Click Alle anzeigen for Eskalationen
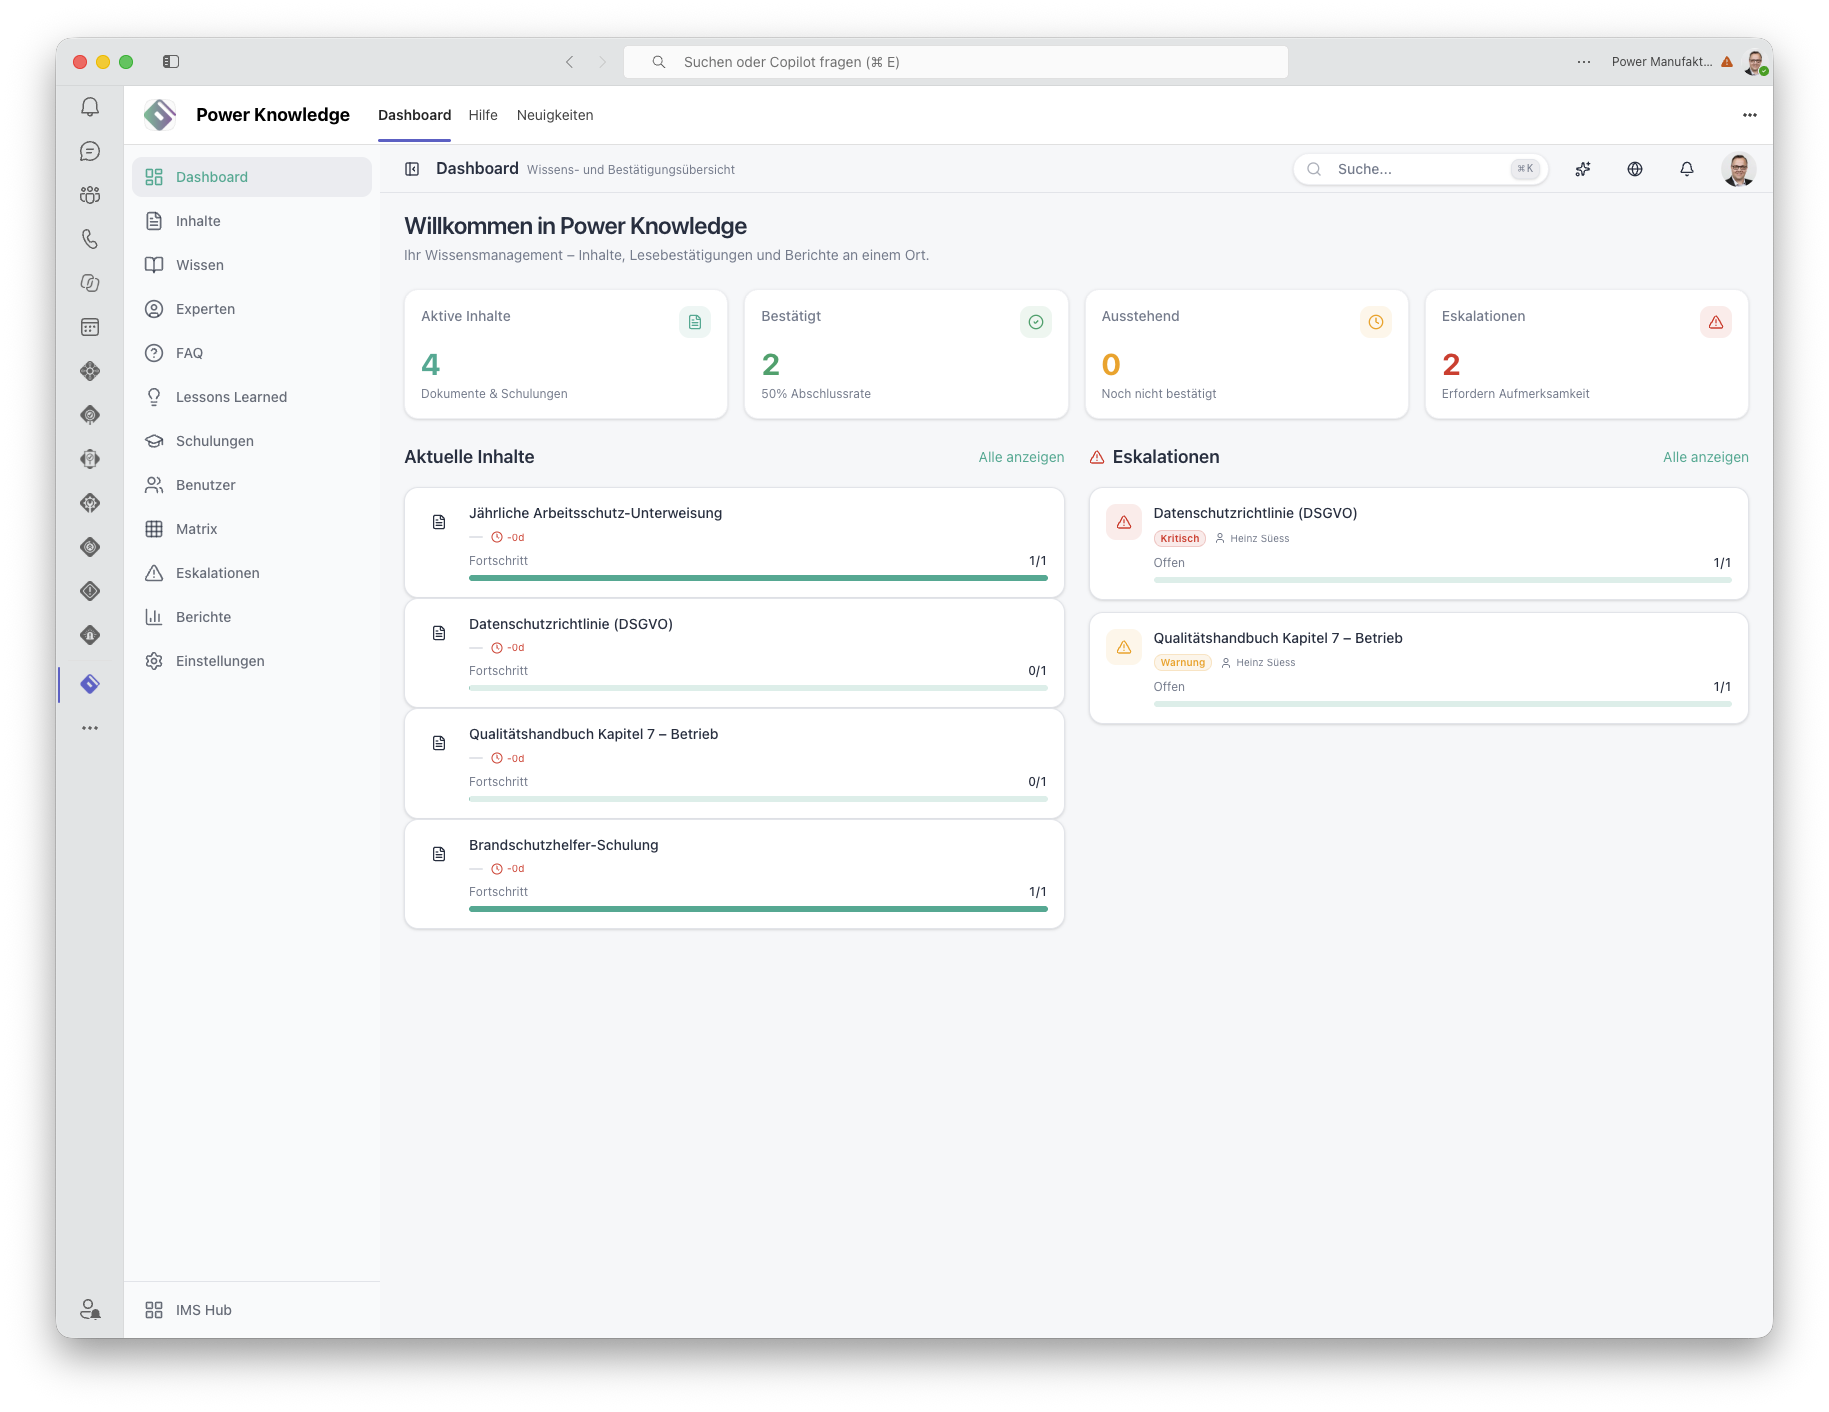This screenshot has height=1412, width=1829. (1706, 457)
